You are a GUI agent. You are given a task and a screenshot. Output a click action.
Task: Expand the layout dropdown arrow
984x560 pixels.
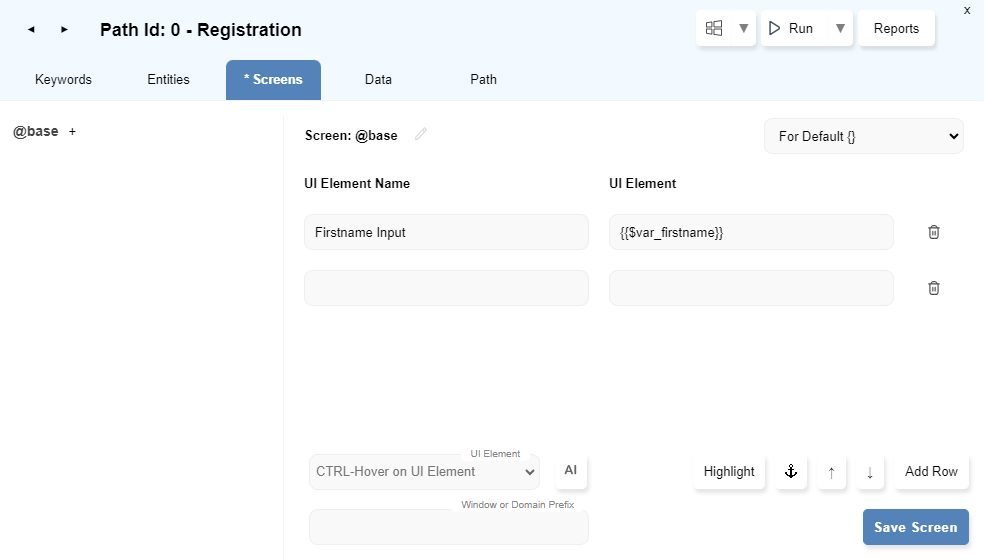pos(743,28)
